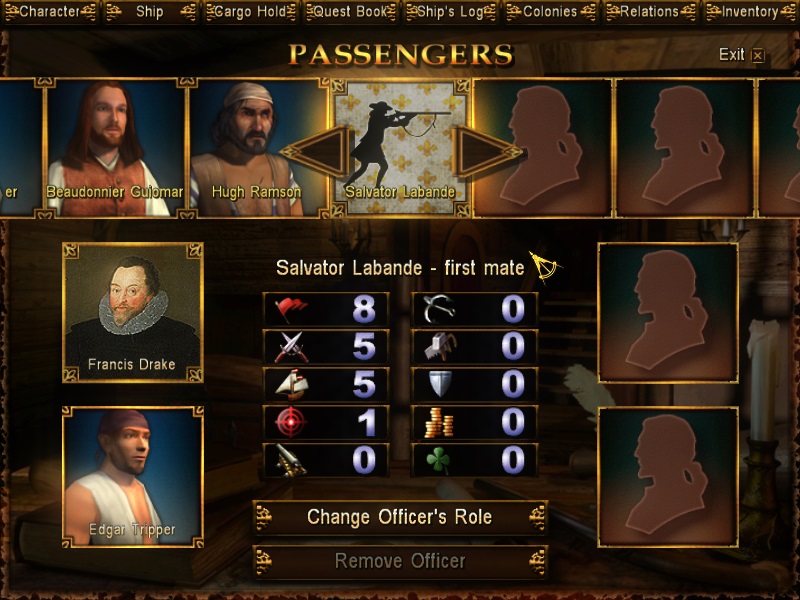Open the Quest Book tab
This screenshot has height=600, width=800.
point(350,12)
